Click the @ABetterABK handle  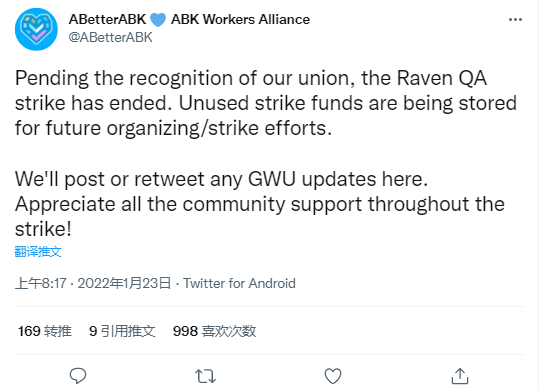pos(110,37)
